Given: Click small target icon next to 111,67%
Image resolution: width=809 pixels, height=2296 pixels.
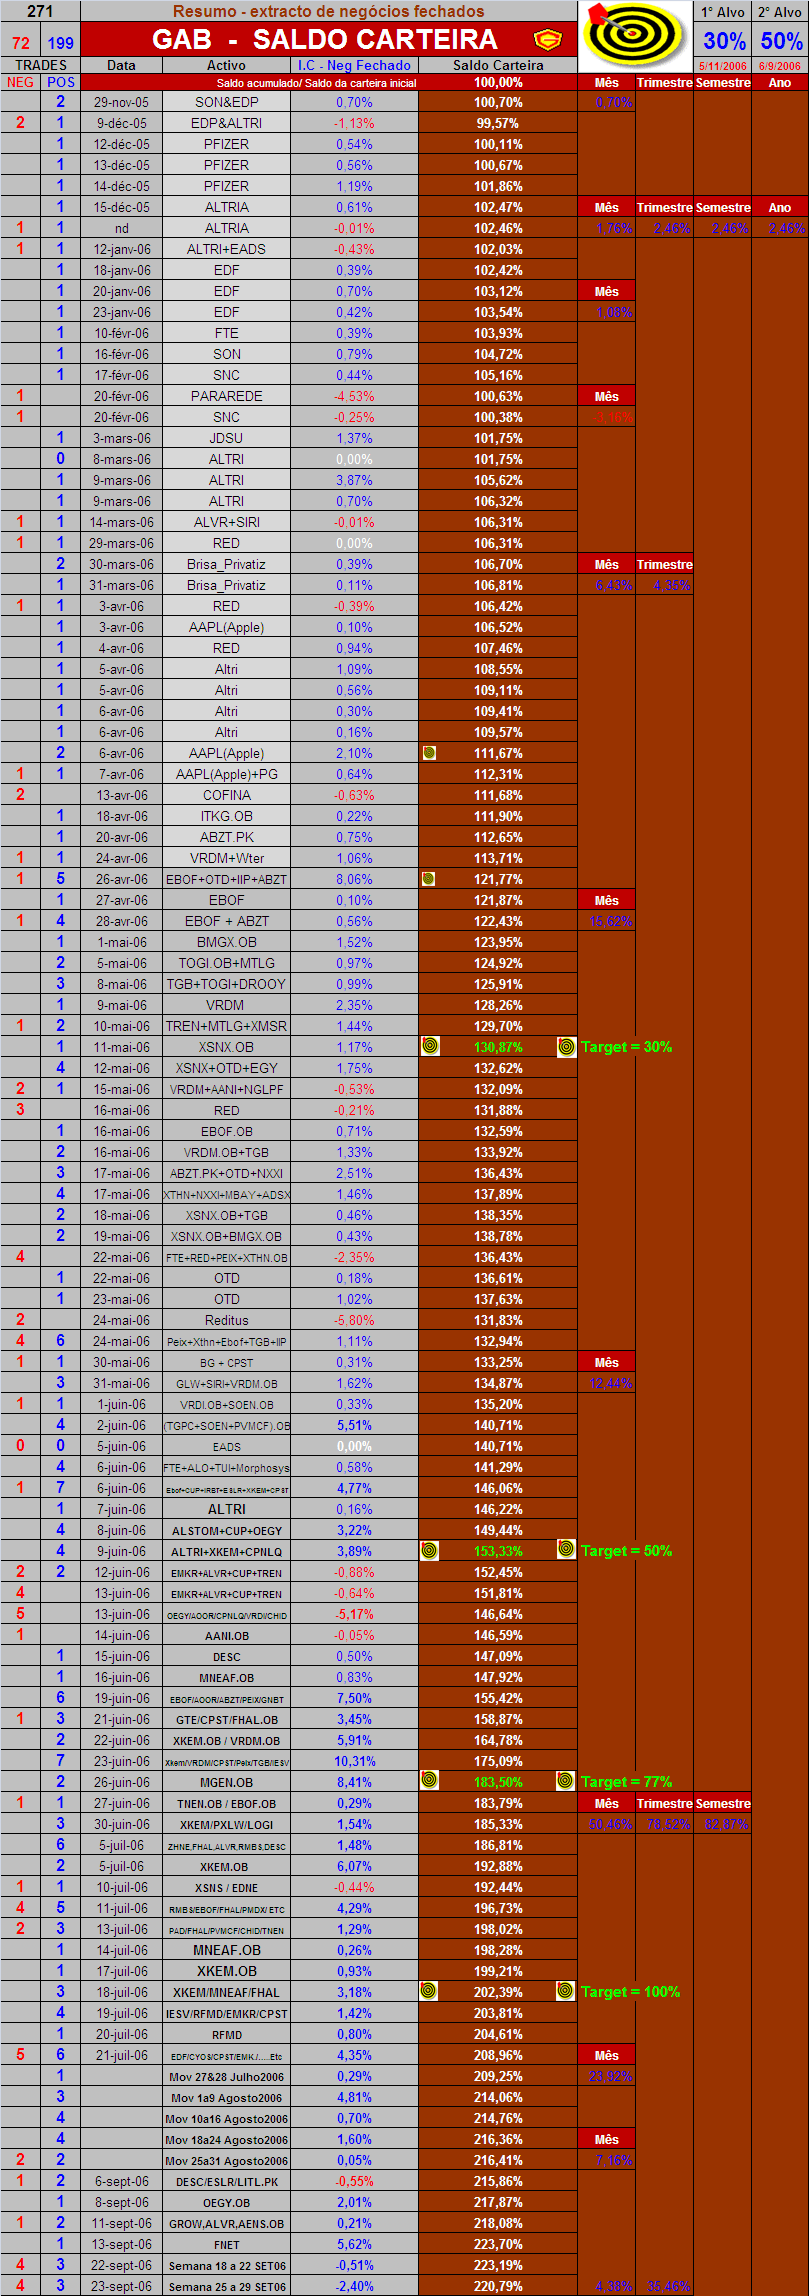Looking at the screenshot, I should [429, 753].
